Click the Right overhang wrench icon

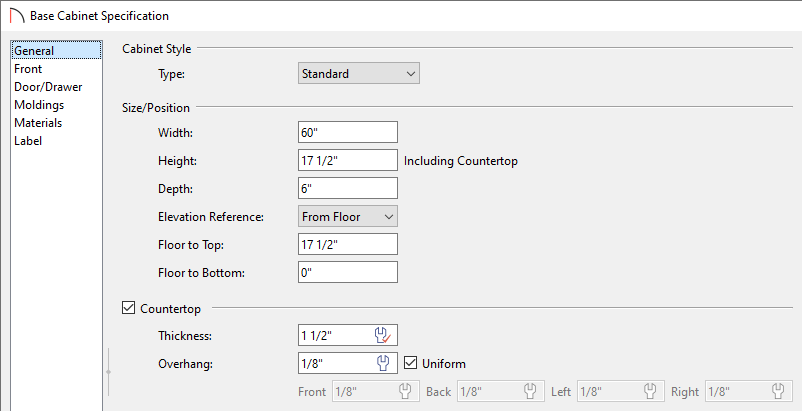pyautogui.click(x=778, y=392)
